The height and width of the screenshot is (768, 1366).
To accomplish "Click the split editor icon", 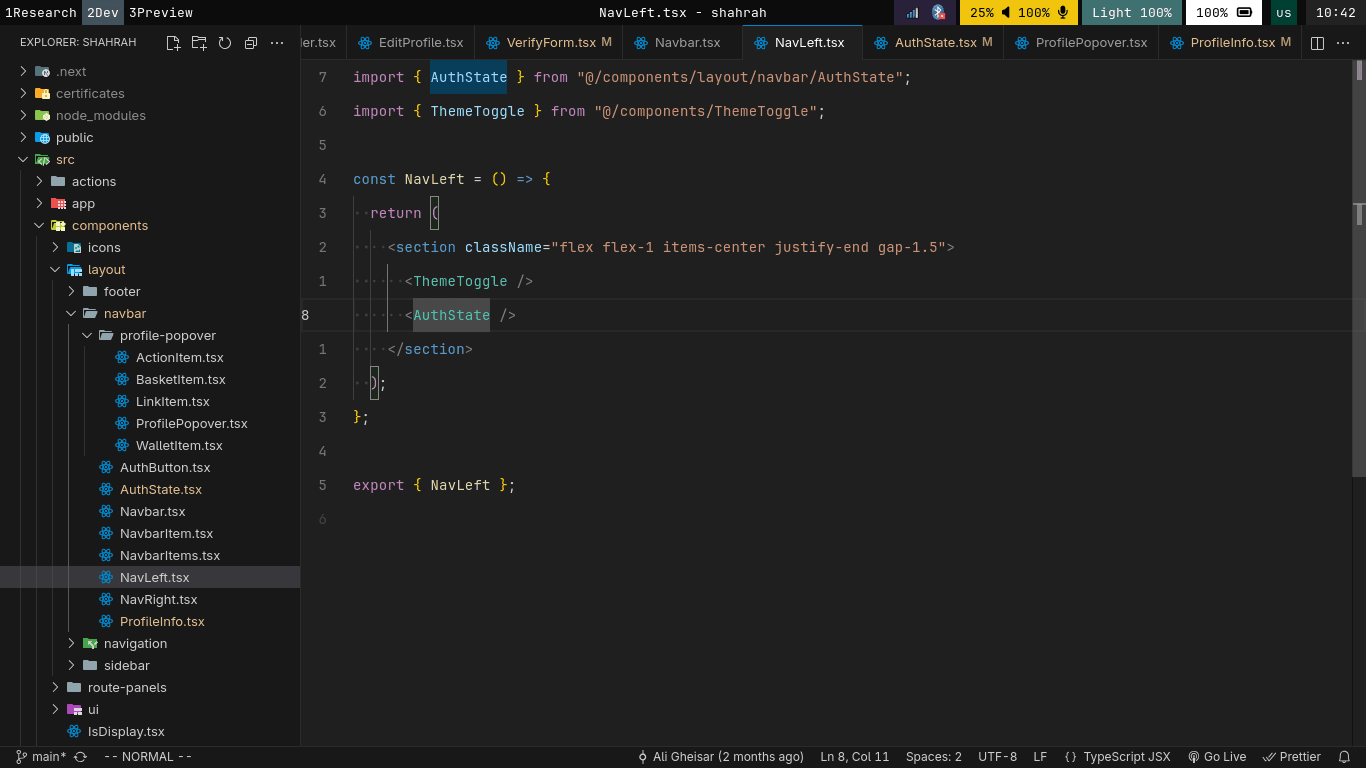I will tap(1317, 43).
